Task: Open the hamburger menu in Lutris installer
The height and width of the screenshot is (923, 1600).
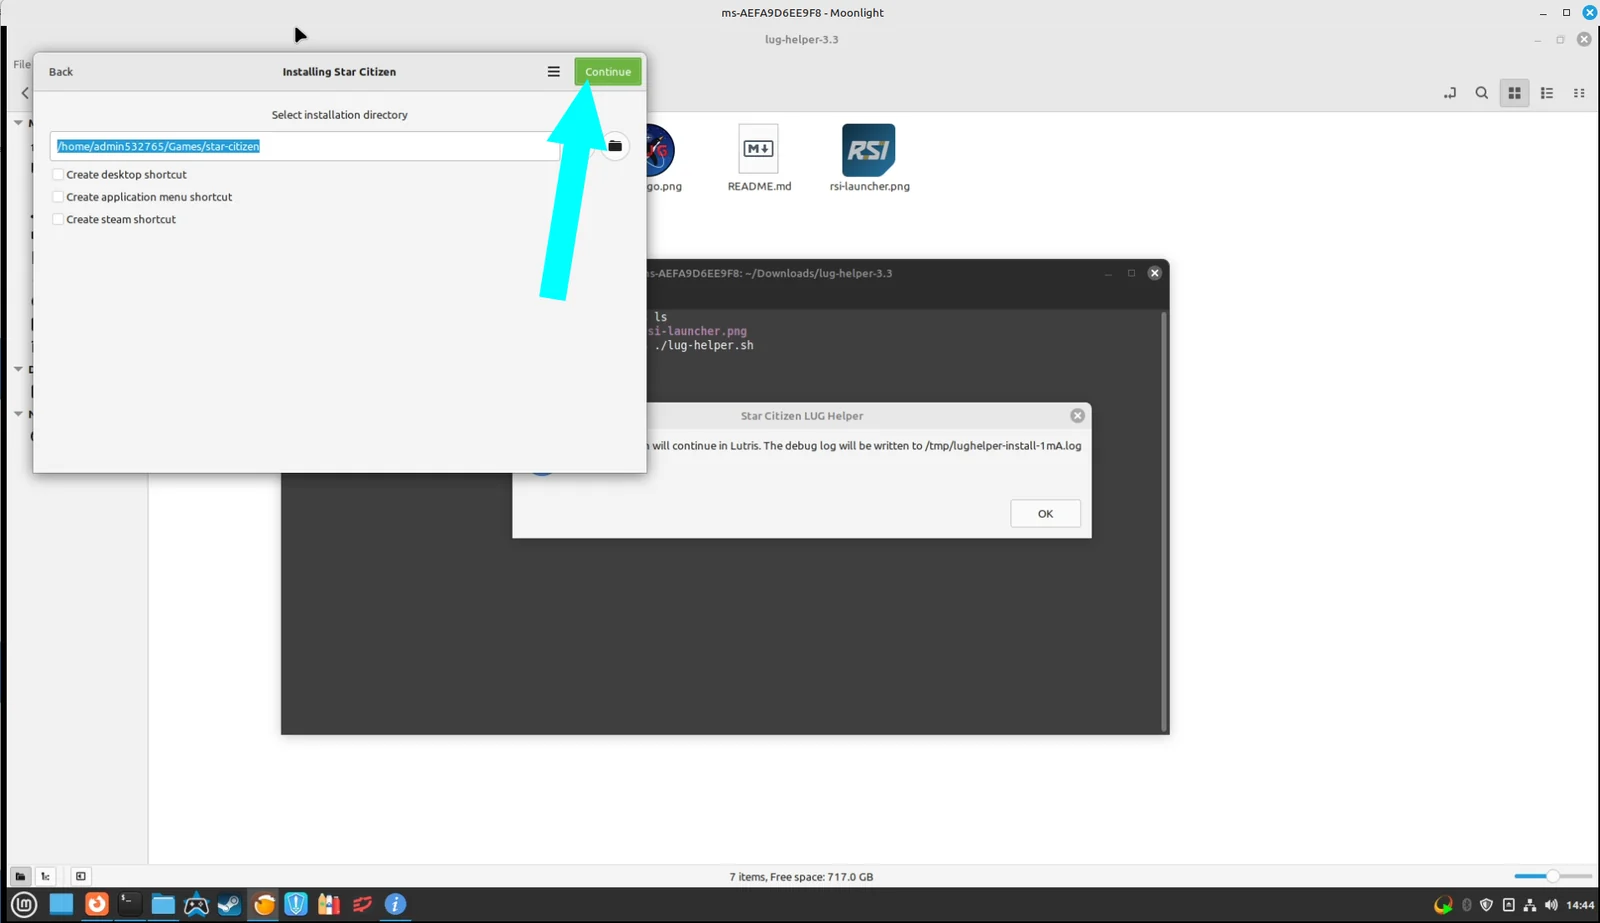Action: tap(553, 72)
